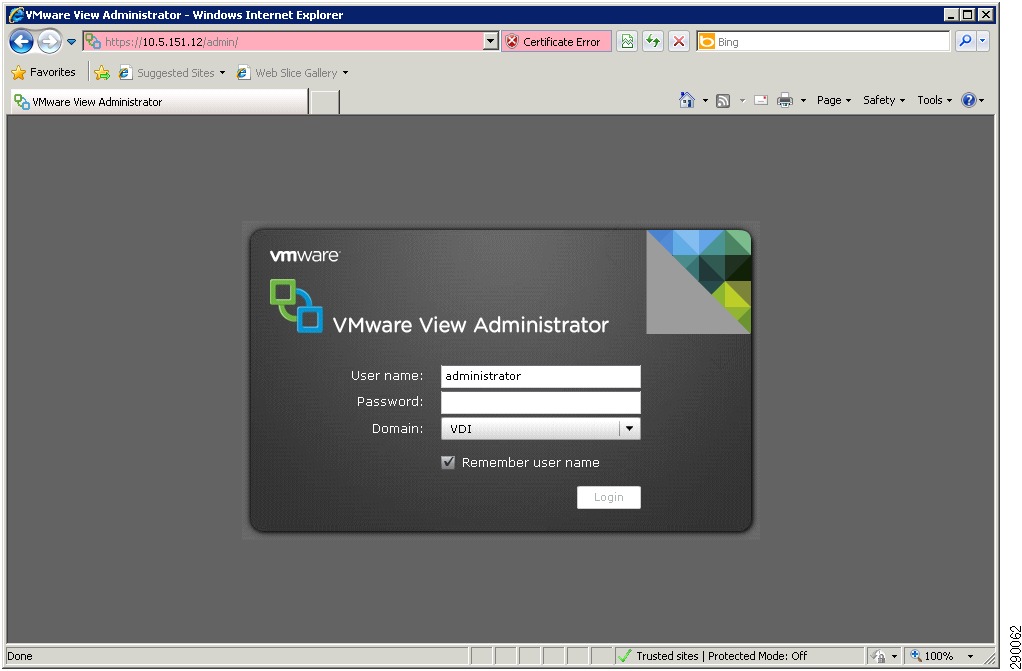Refresh the page with the green arrows icon

click(x=652, y=42)
